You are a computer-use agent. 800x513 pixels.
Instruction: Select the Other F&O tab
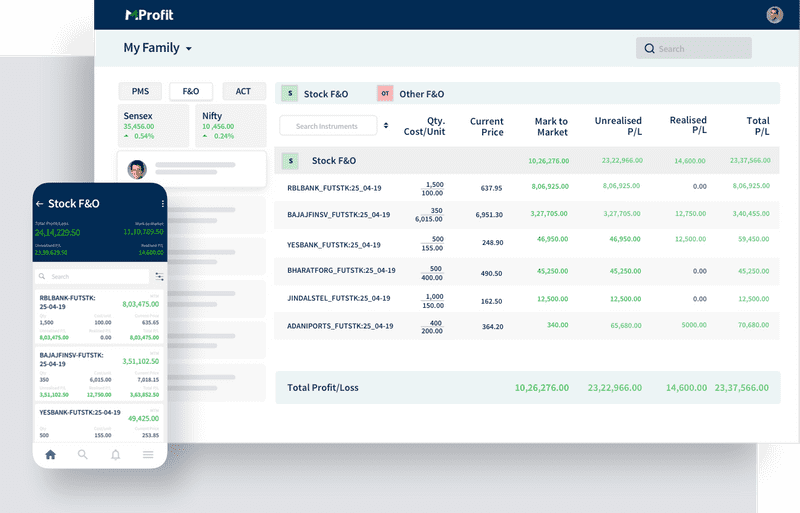tap(411, 94)
